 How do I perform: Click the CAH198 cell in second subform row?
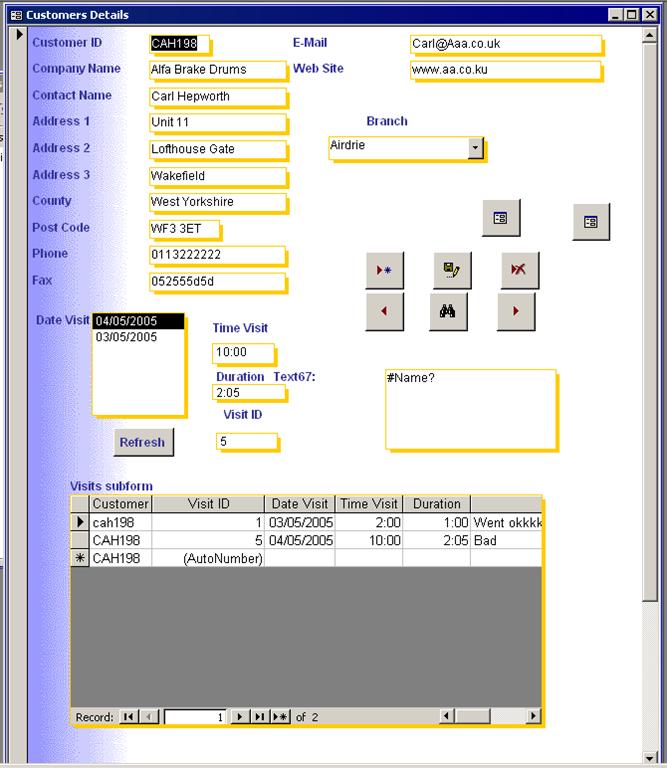(120, 540)
